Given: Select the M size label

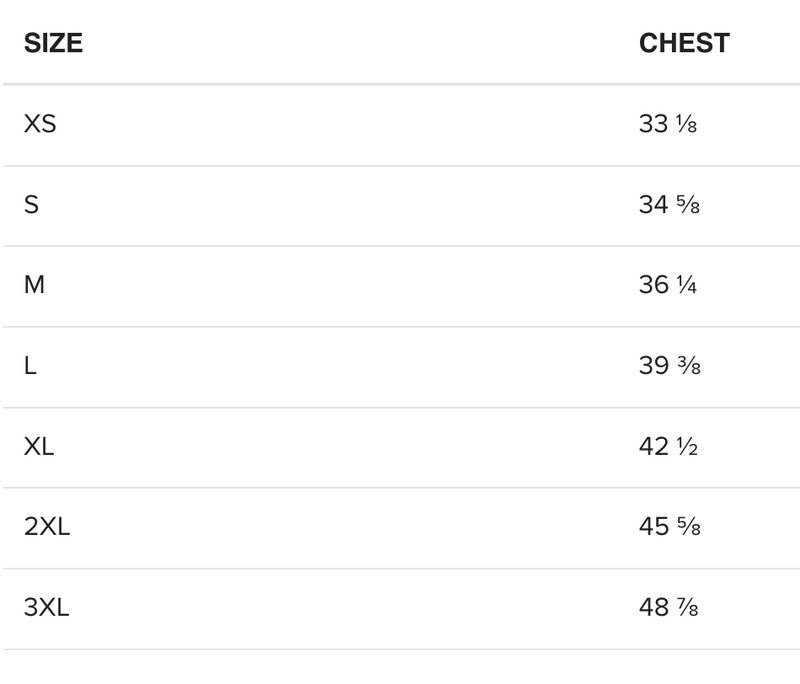Looking at the screenshot, I should click(x=34, y=285).
